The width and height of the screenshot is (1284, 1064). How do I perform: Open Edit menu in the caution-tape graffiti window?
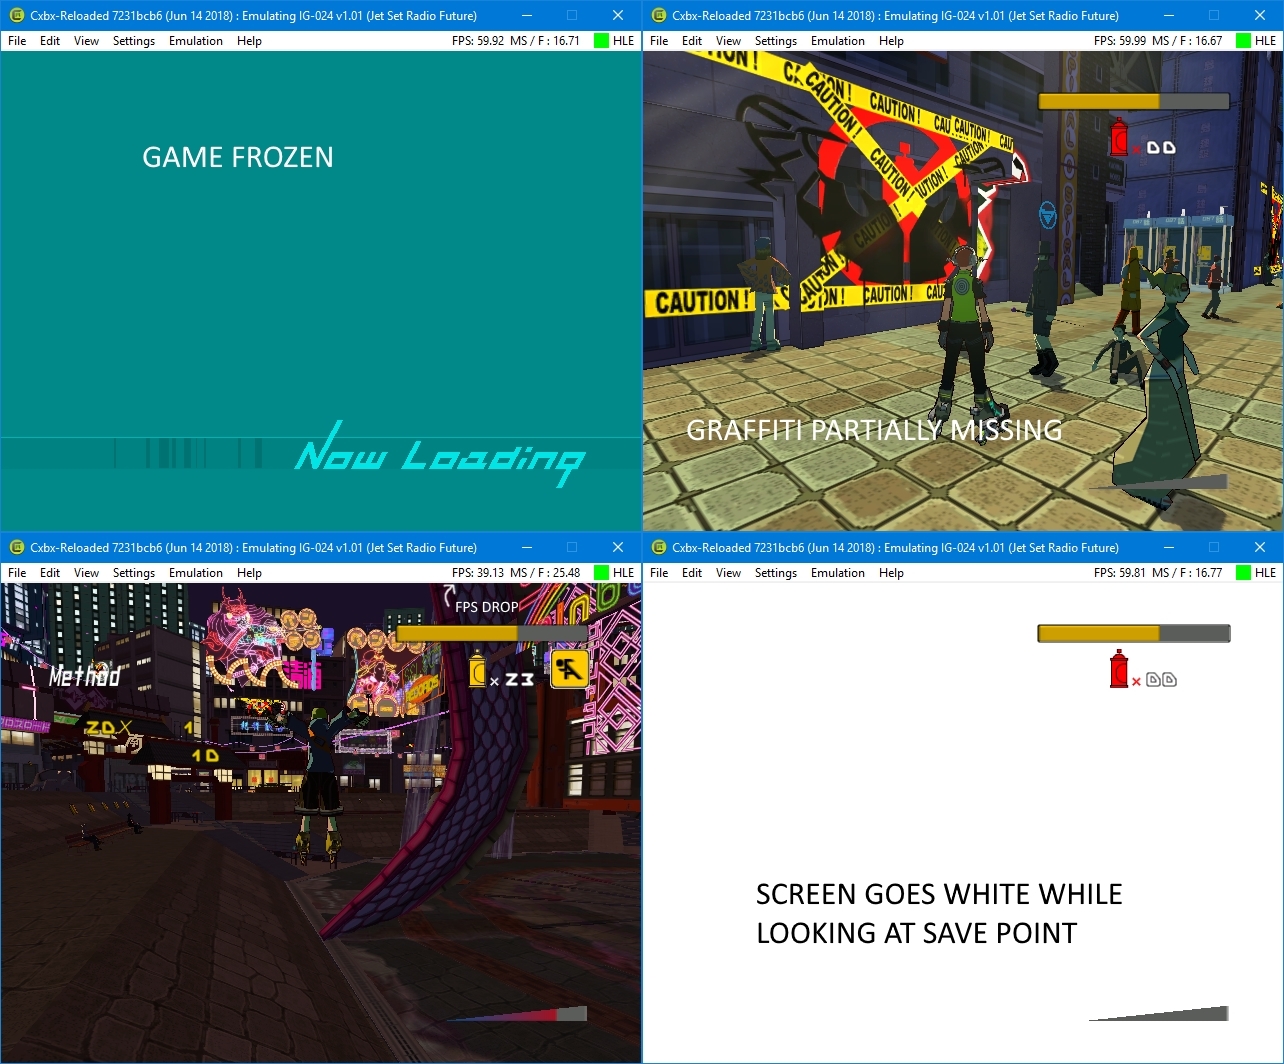coord(692,41)
